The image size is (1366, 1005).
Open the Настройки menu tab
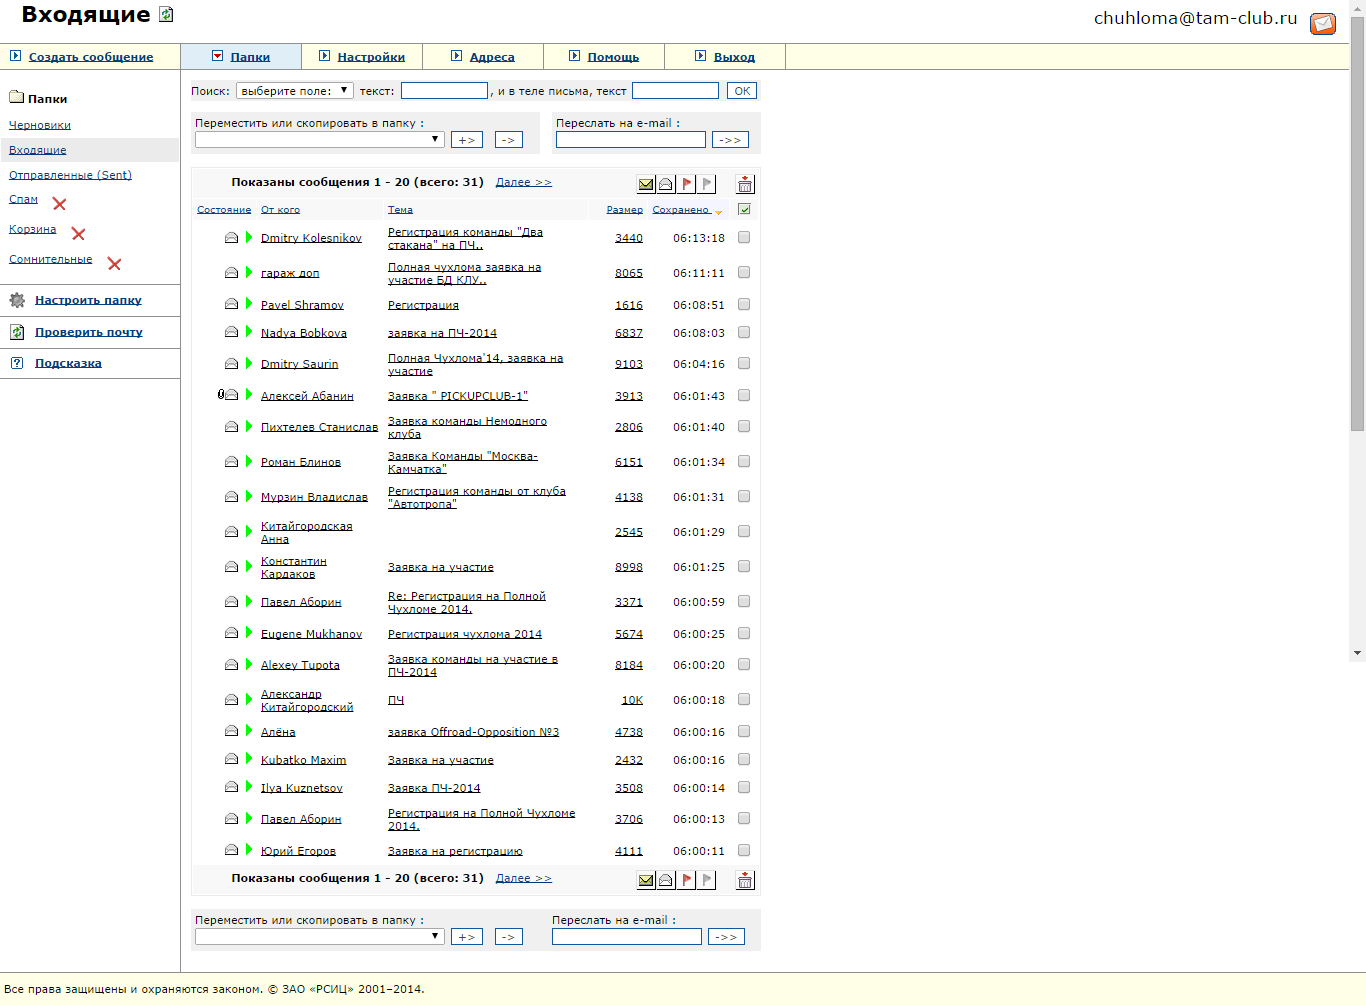pos(370,57)
